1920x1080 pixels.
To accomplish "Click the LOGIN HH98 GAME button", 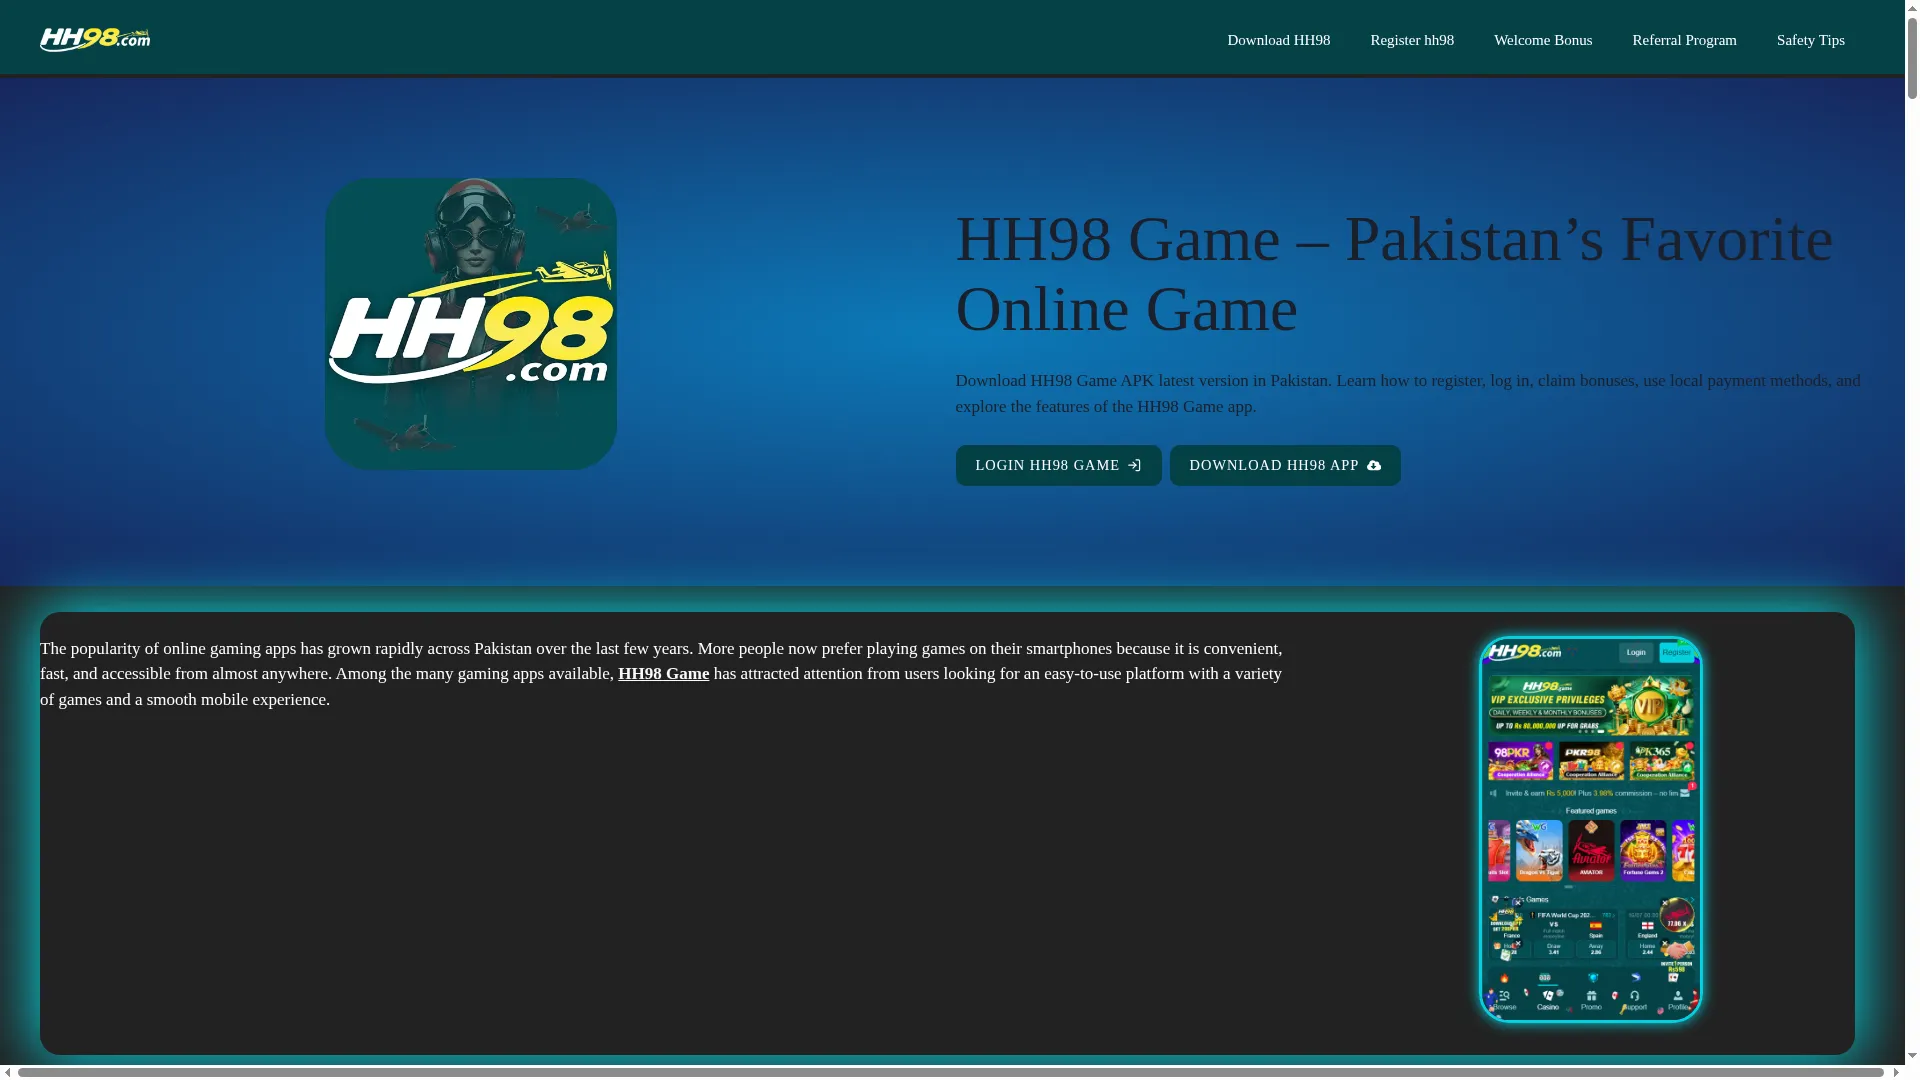I will 1058,465.
